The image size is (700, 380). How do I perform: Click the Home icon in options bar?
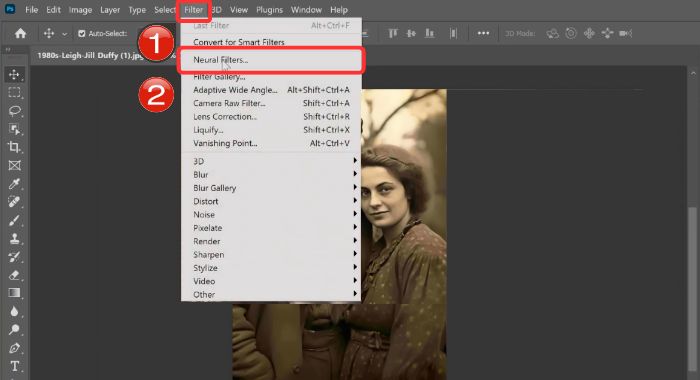tap(21, 33)
